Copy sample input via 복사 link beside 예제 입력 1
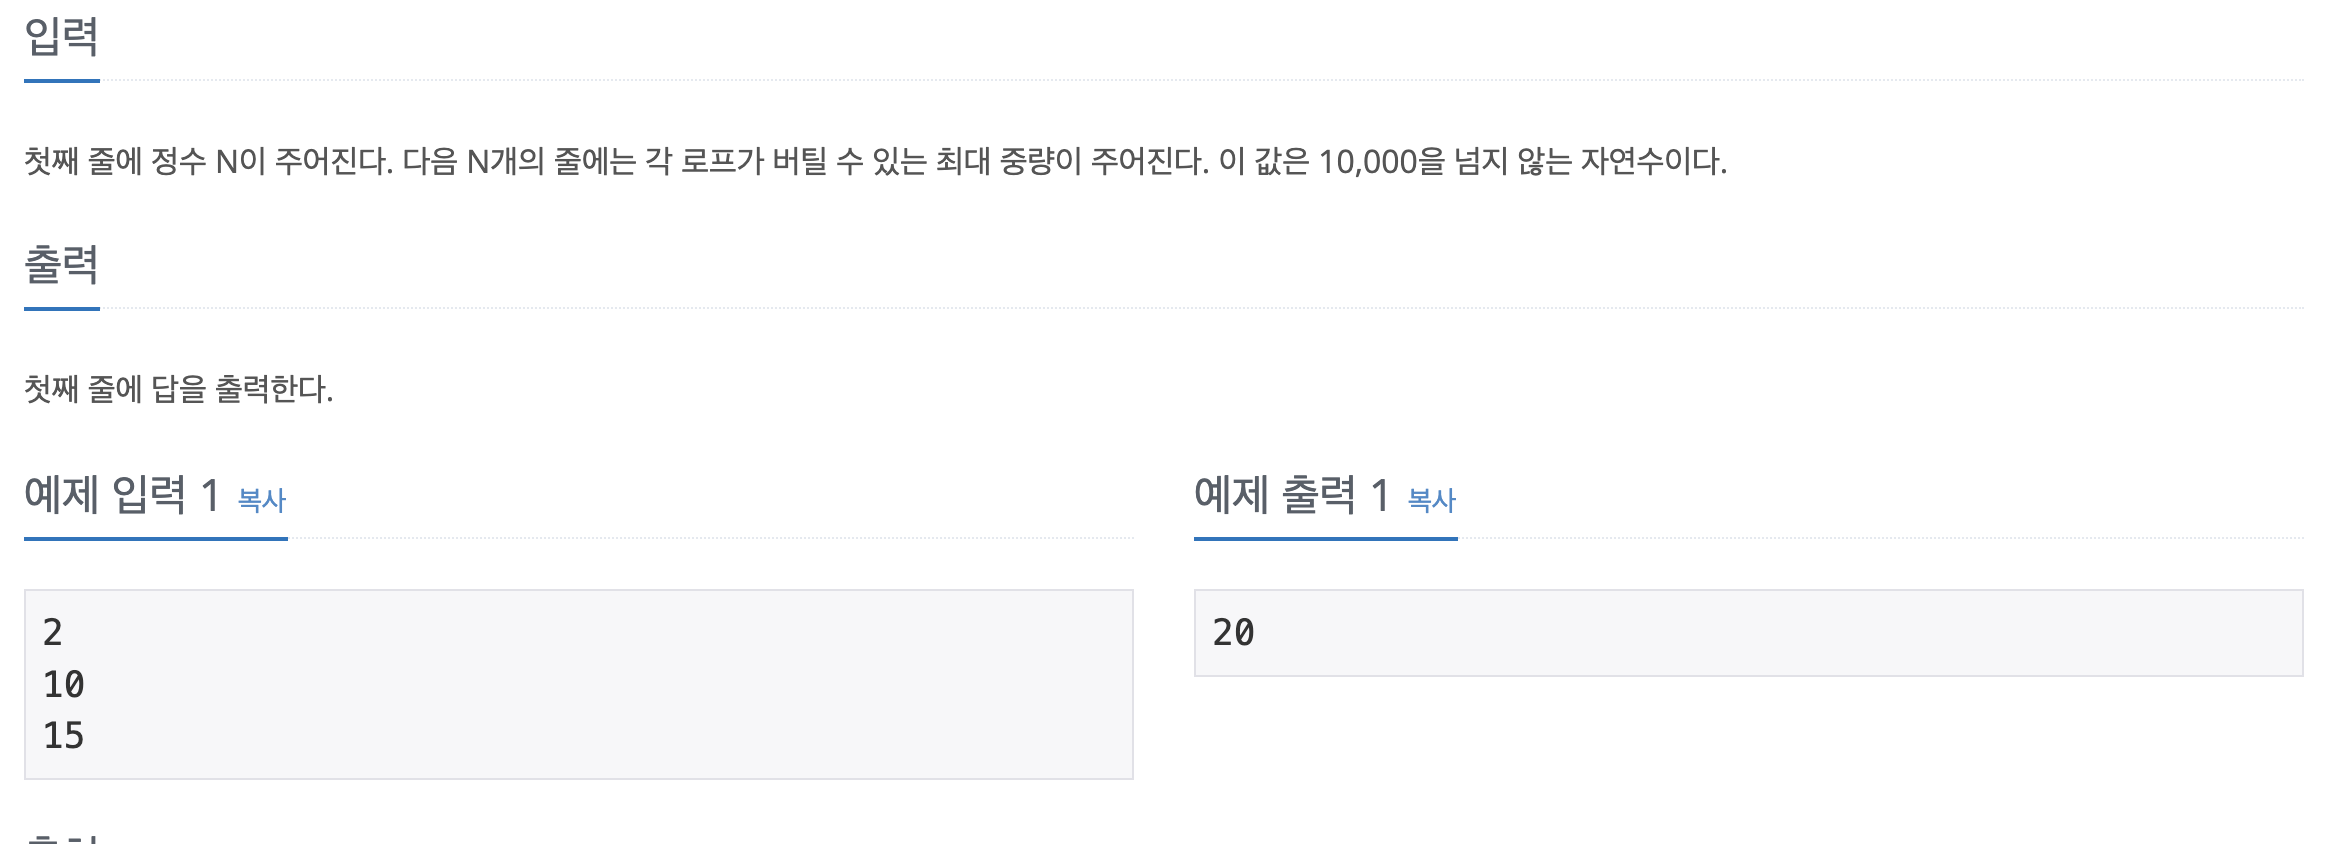Viewport: 2338px width, 844px height. (x=262, y=500)
